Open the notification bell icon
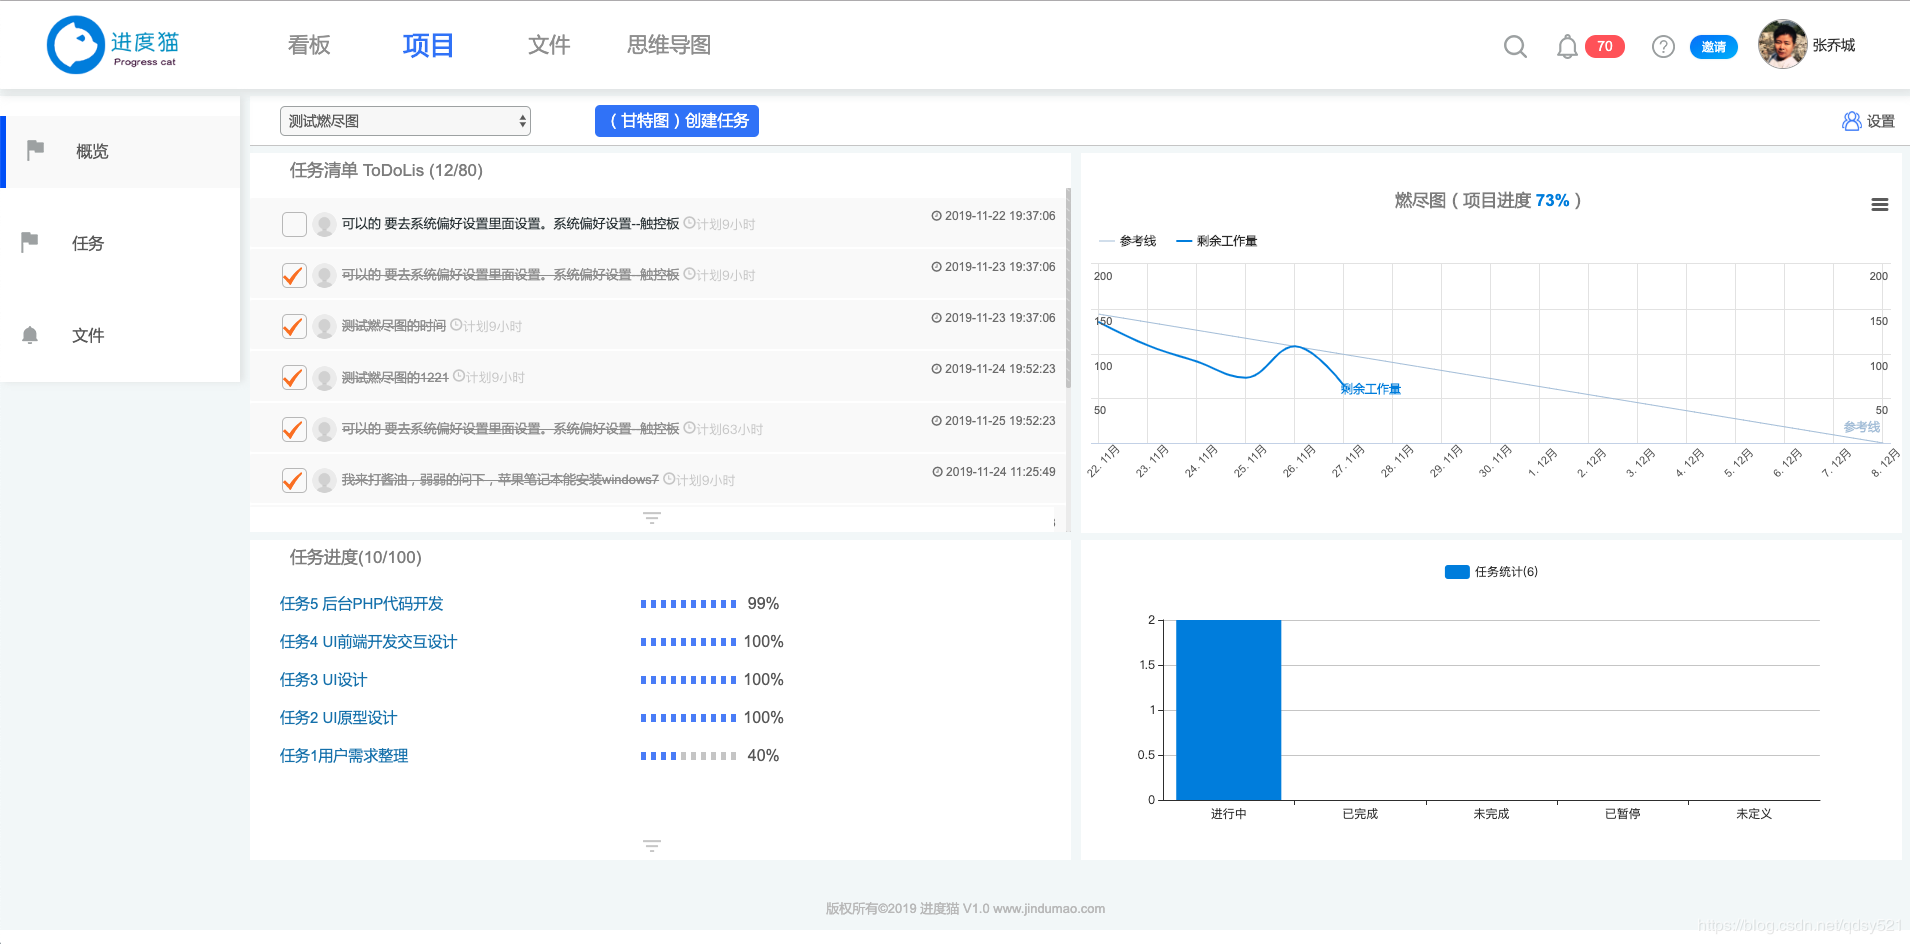Screen dimensions: 1910x944 click(1567, 46)
